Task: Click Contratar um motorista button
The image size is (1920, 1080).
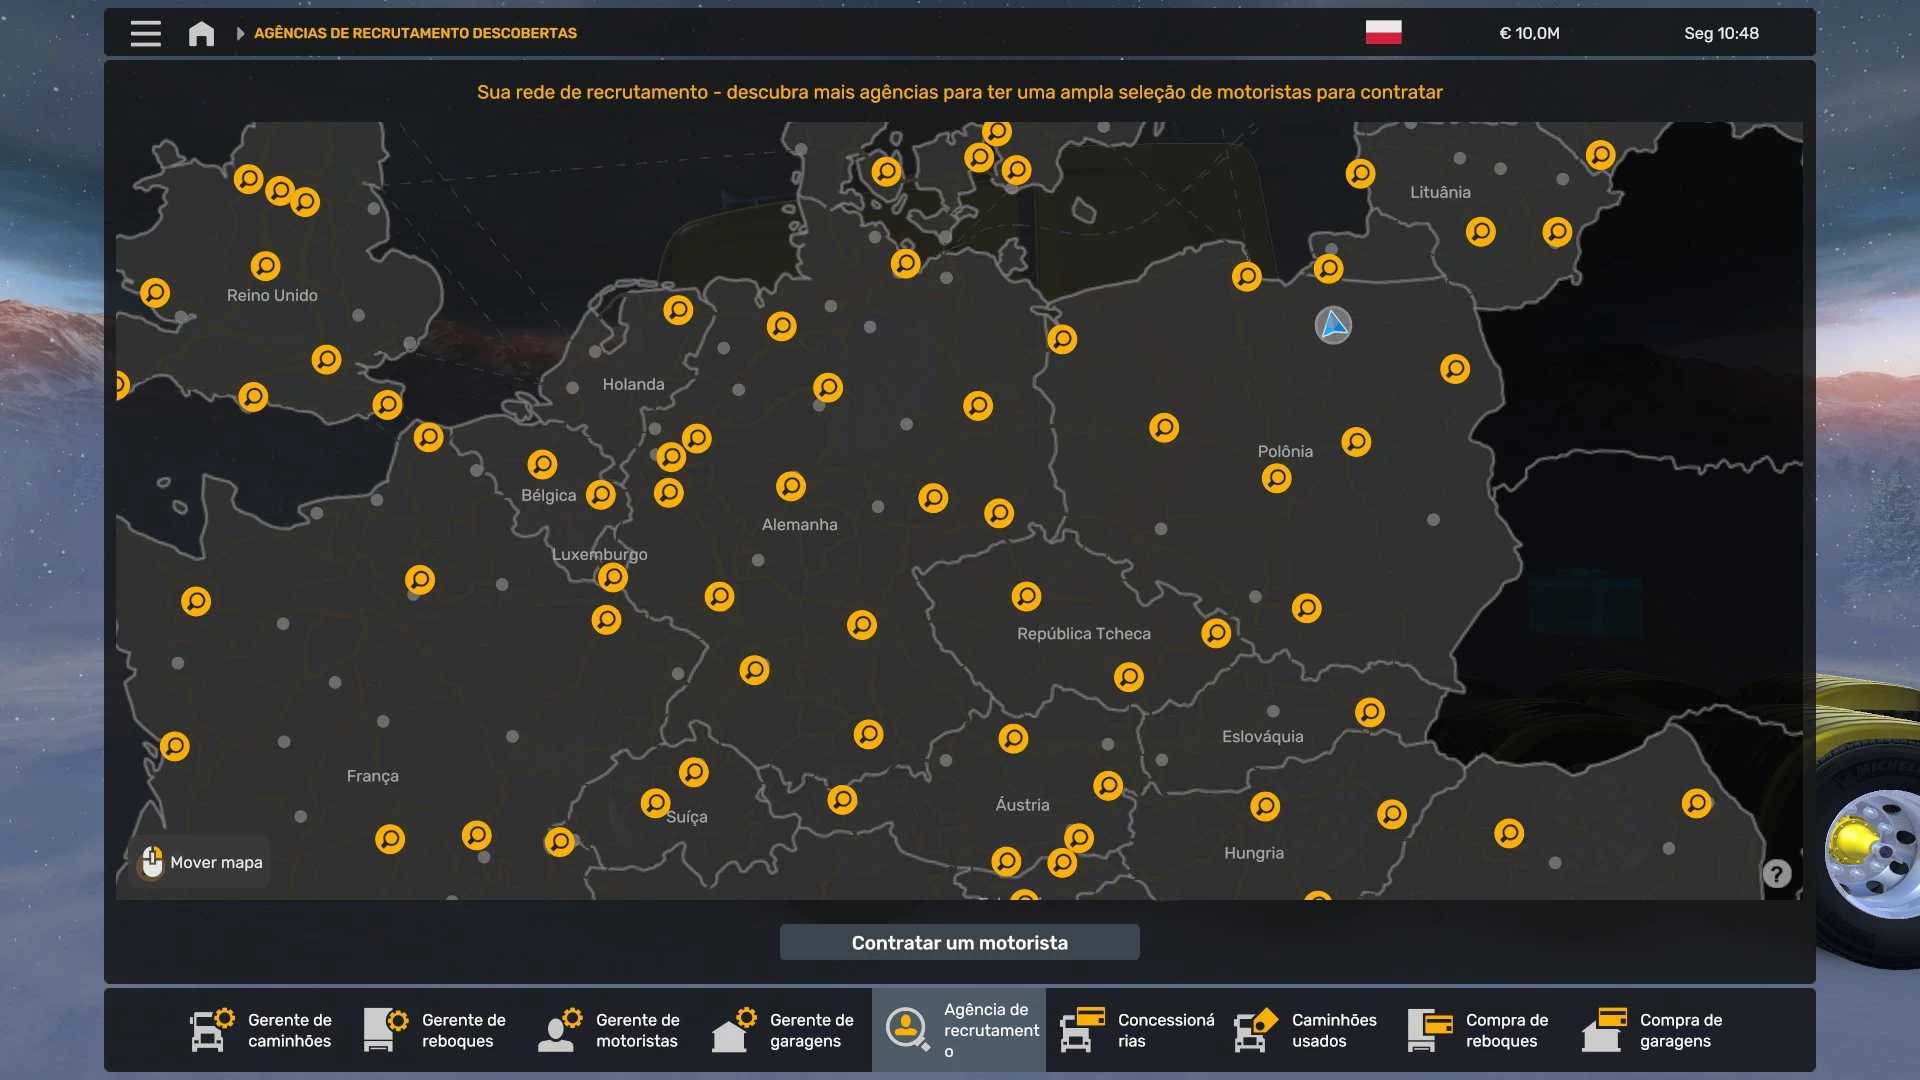Action: tap(959, 942)
